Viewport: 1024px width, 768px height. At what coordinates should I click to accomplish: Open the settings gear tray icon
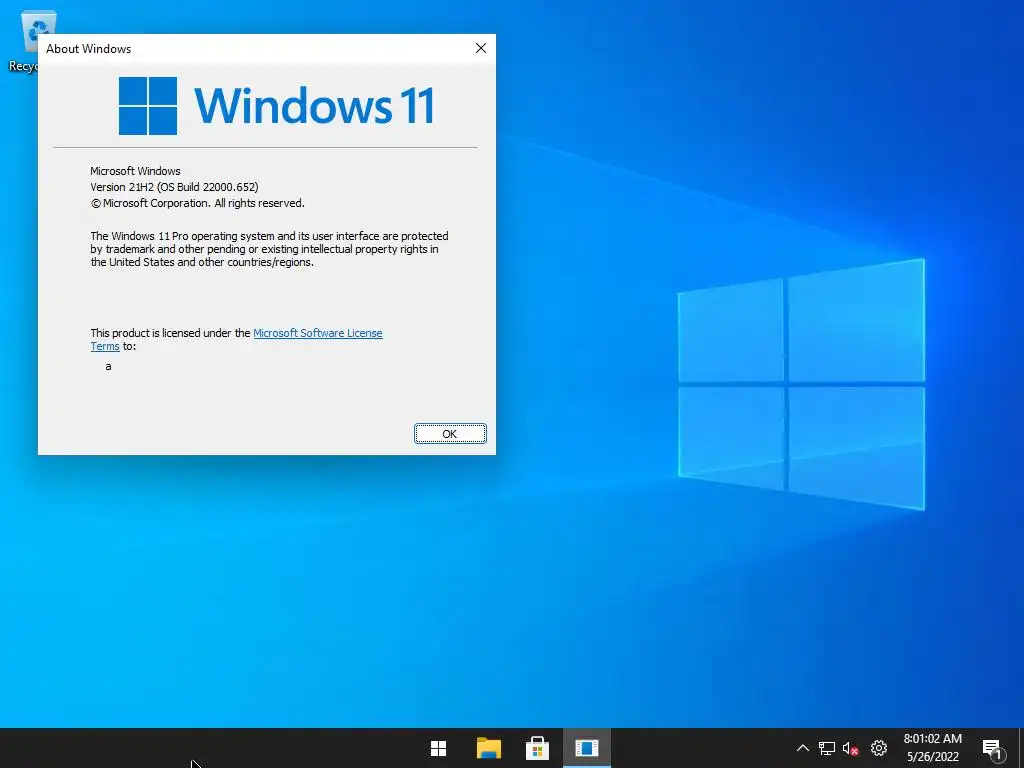(x=879, y=748)
